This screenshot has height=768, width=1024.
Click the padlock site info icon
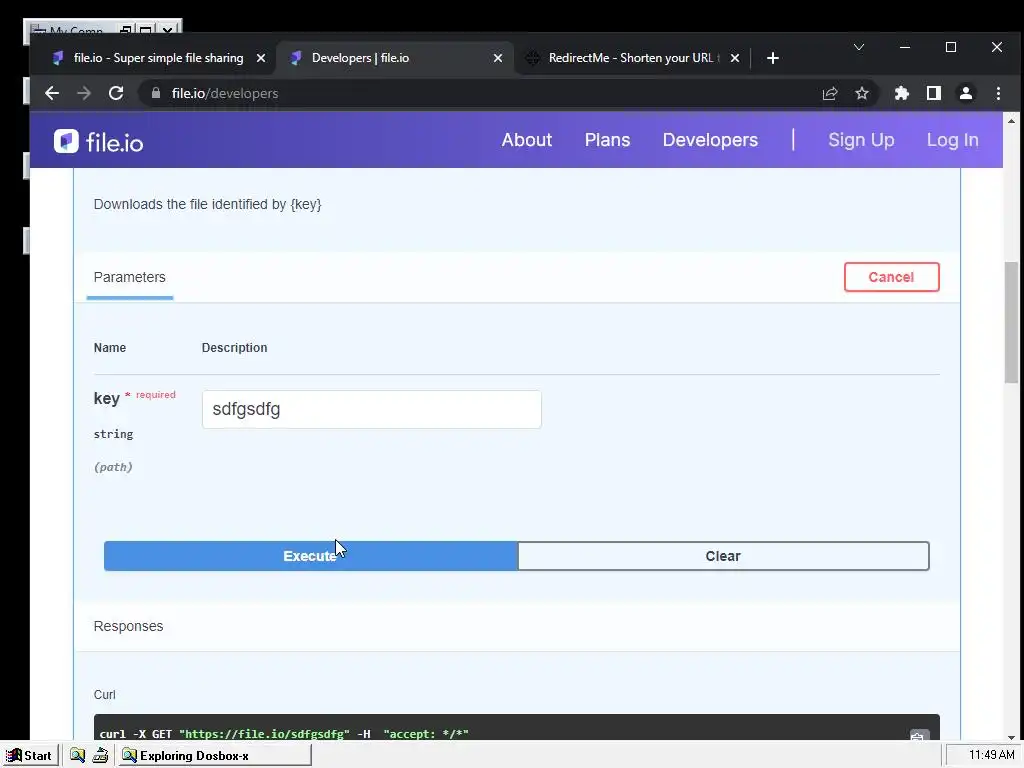[x=155, y=93]
